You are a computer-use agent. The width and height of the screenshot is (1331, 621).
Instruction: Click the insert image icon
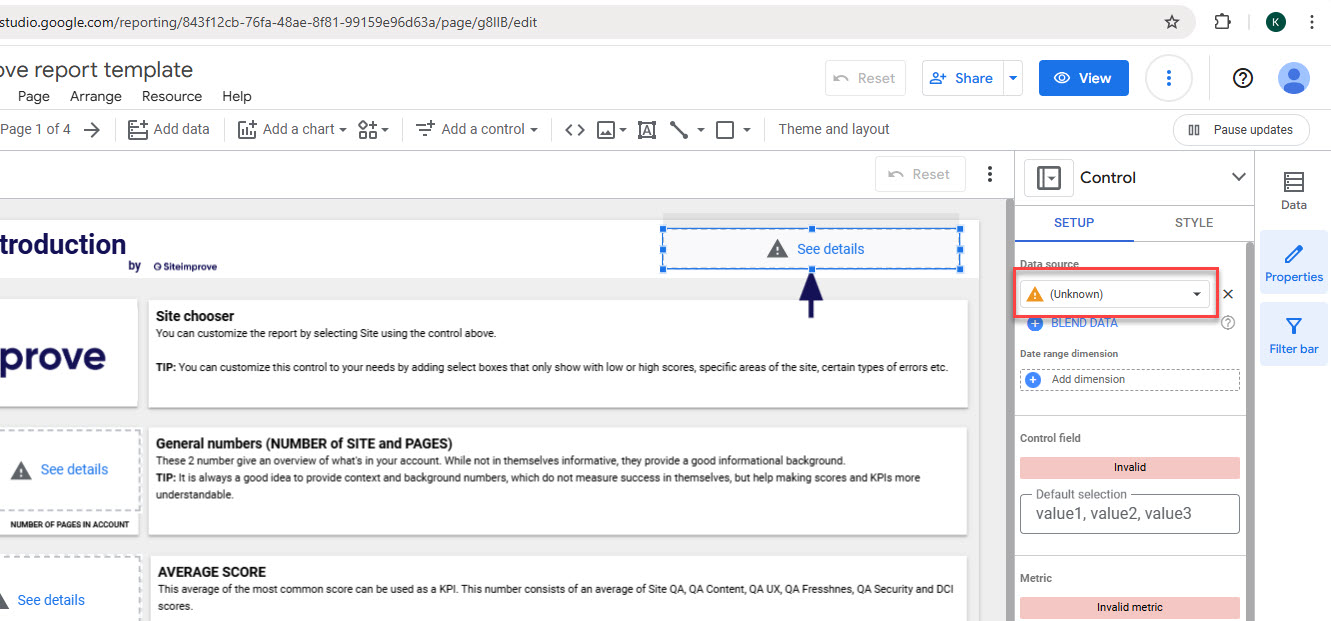[605, 129]
